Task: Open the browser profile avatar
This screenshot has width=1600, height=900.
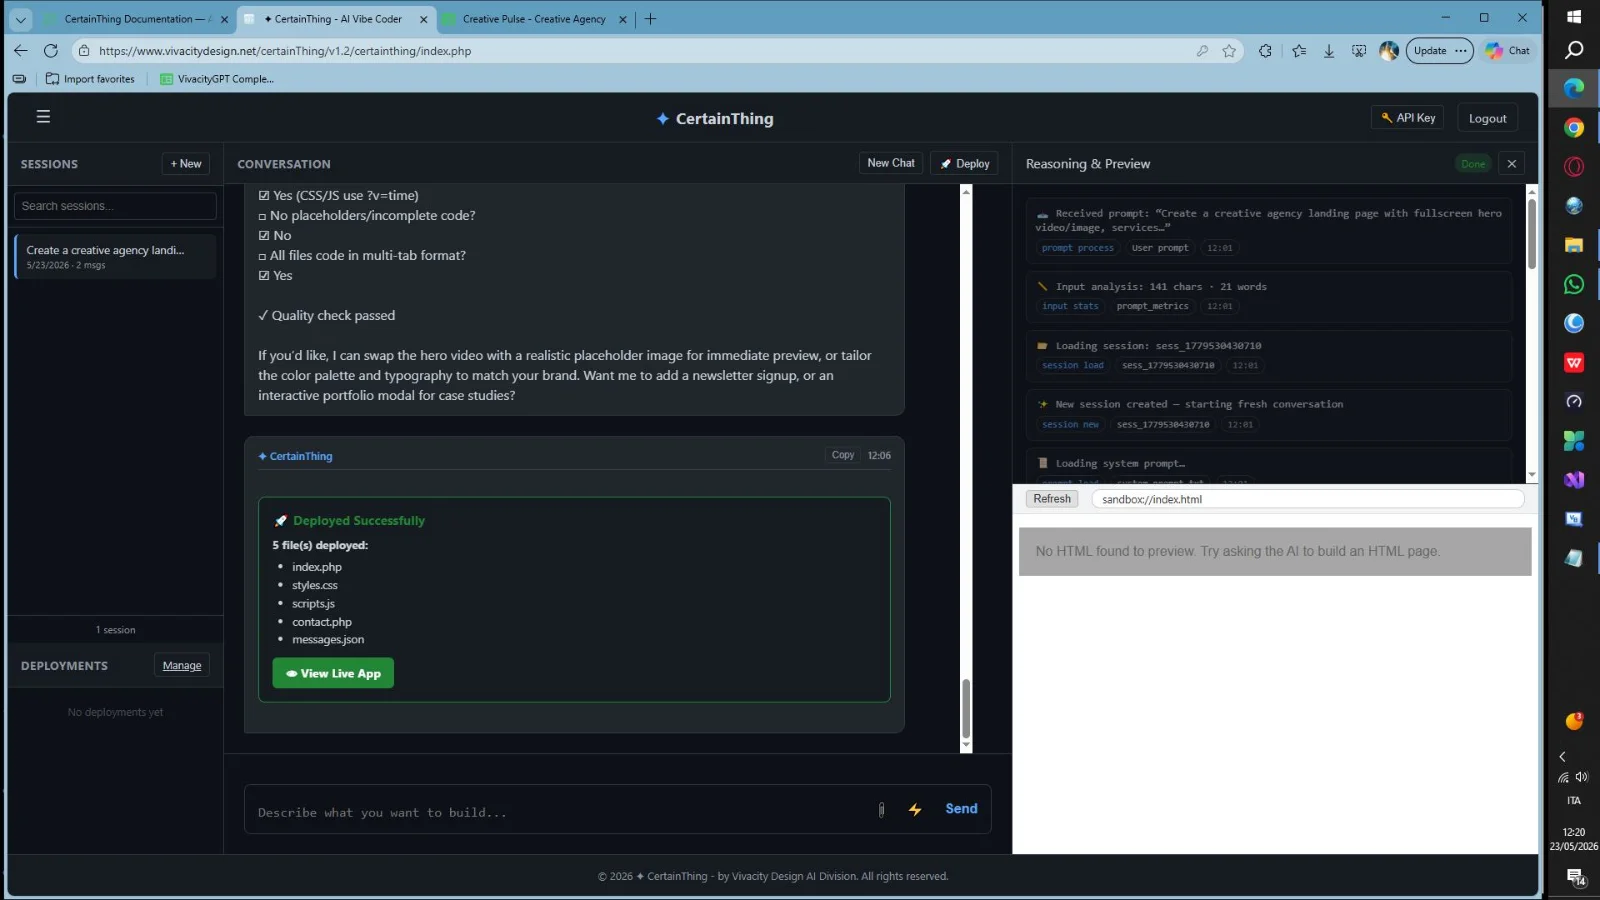Action: point(1389,51)
